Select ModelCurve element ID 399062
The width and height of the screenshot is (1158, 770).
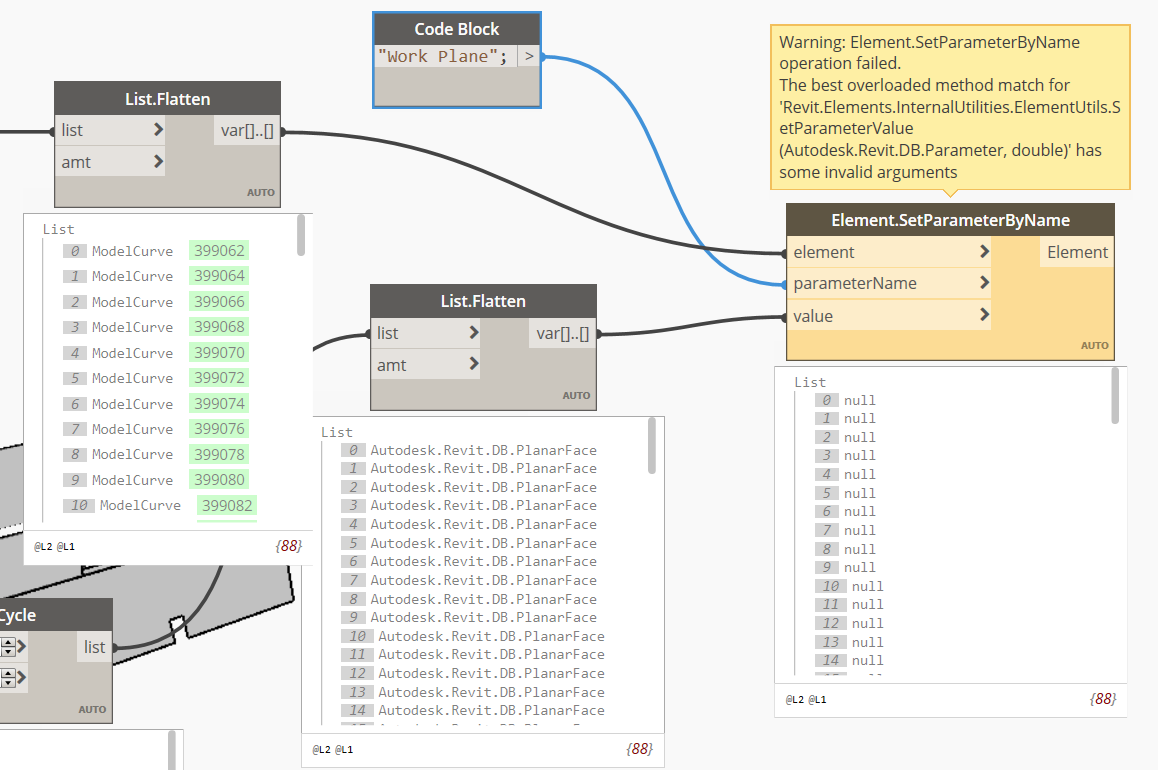219,251
